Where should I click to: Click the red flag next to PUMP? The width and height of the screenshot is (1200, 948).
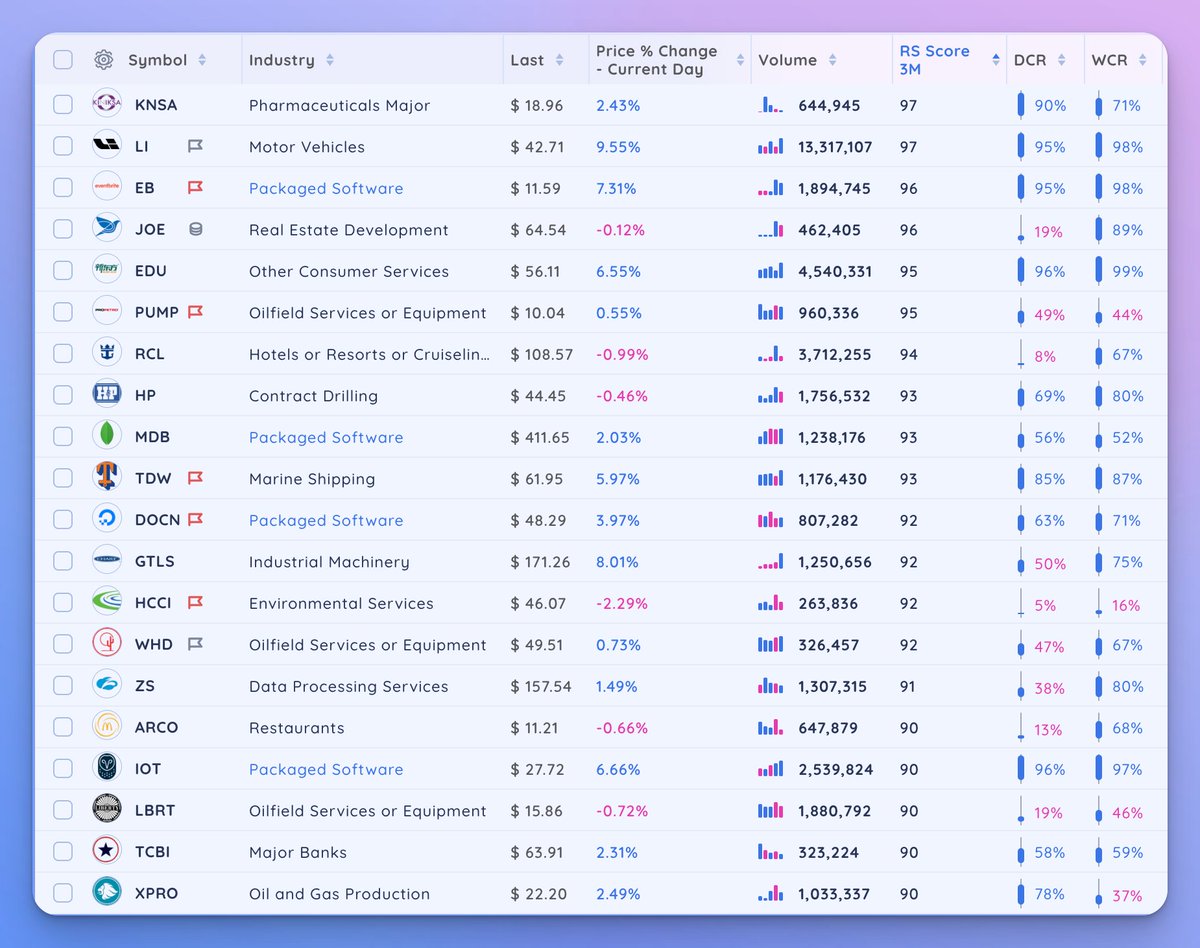click(x=195, y=312)
